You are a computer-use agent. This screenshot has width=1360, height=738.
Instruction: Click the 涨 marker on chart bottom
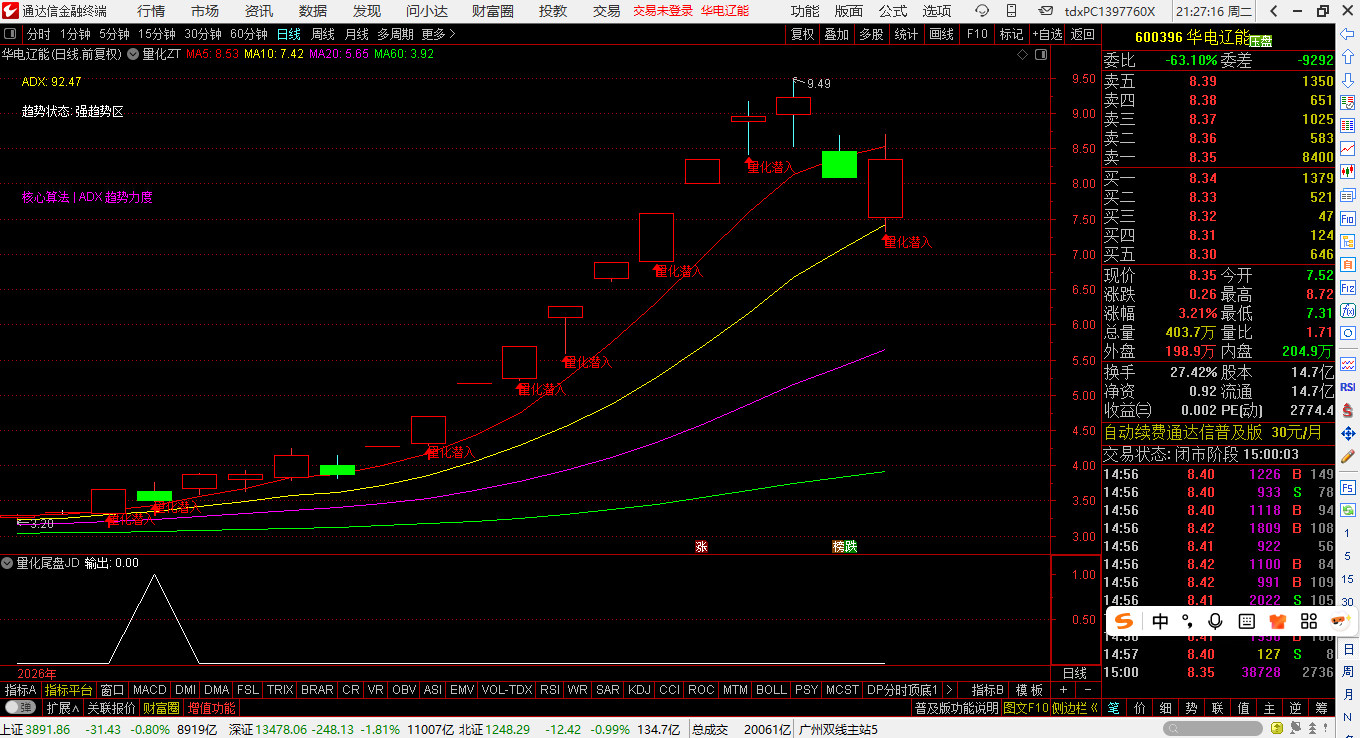click(x=701, y=546)
